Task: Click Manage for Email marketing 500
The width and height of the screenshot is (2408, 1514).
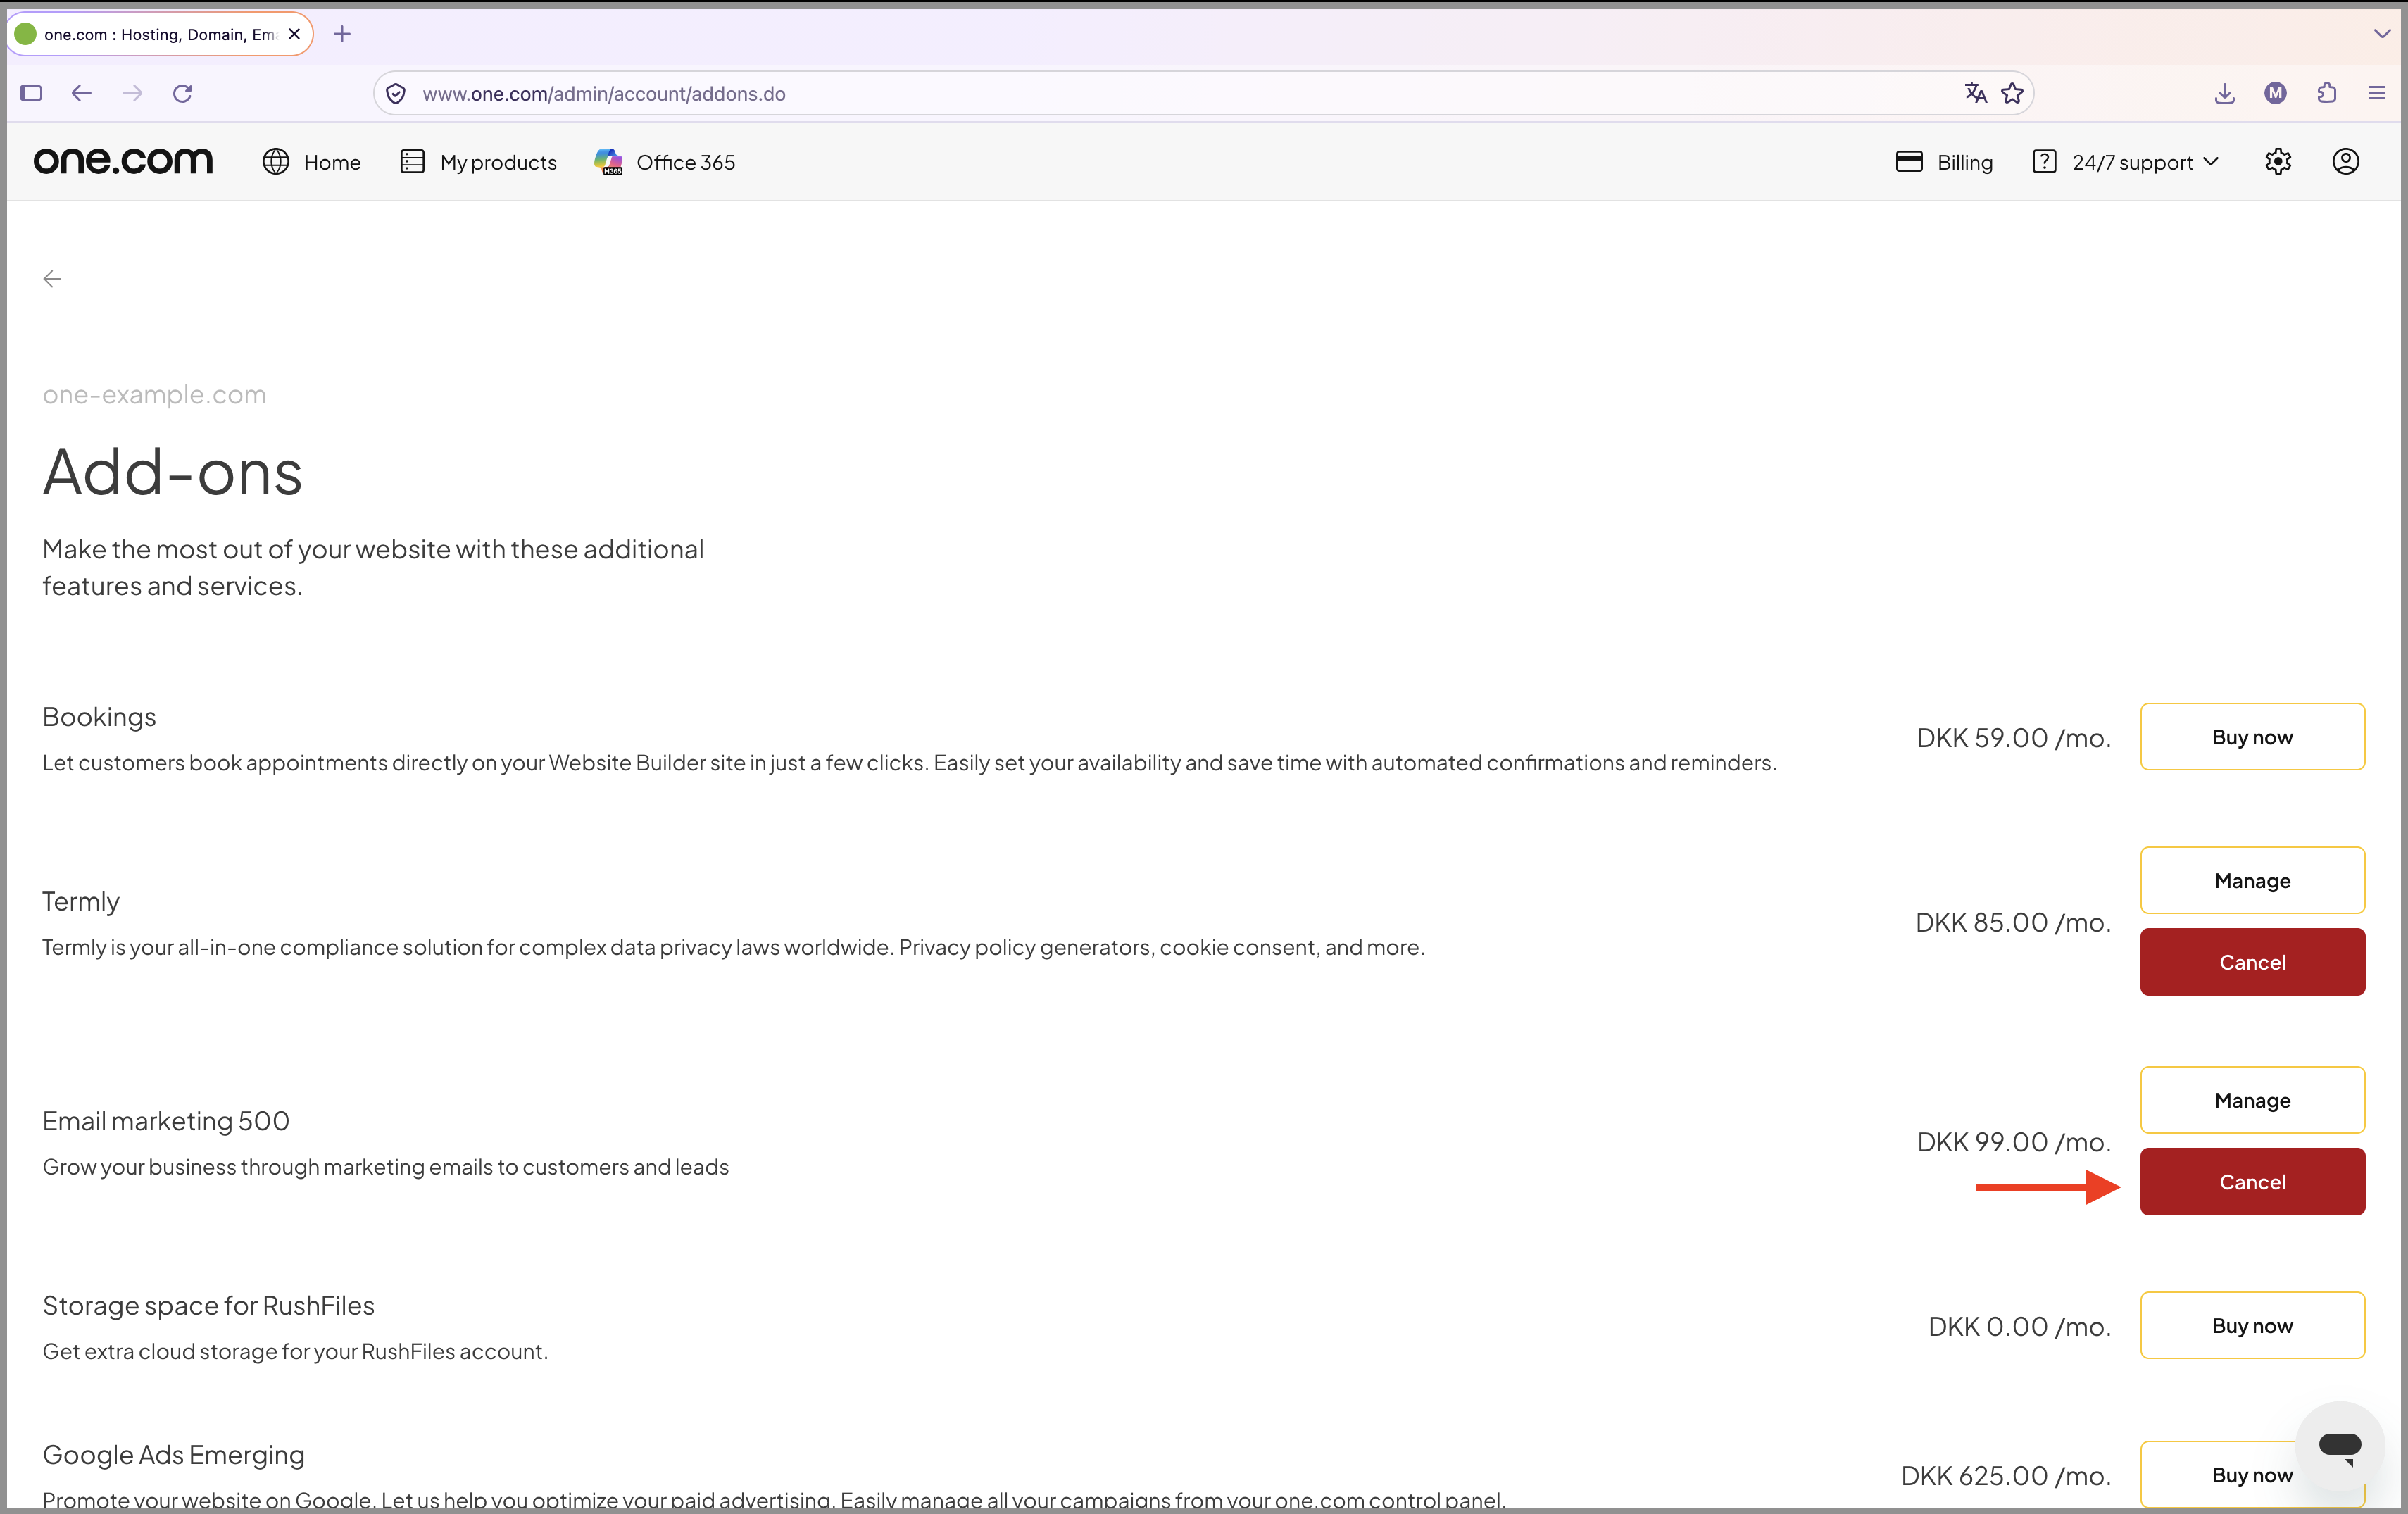Action: (2252, 1100)
